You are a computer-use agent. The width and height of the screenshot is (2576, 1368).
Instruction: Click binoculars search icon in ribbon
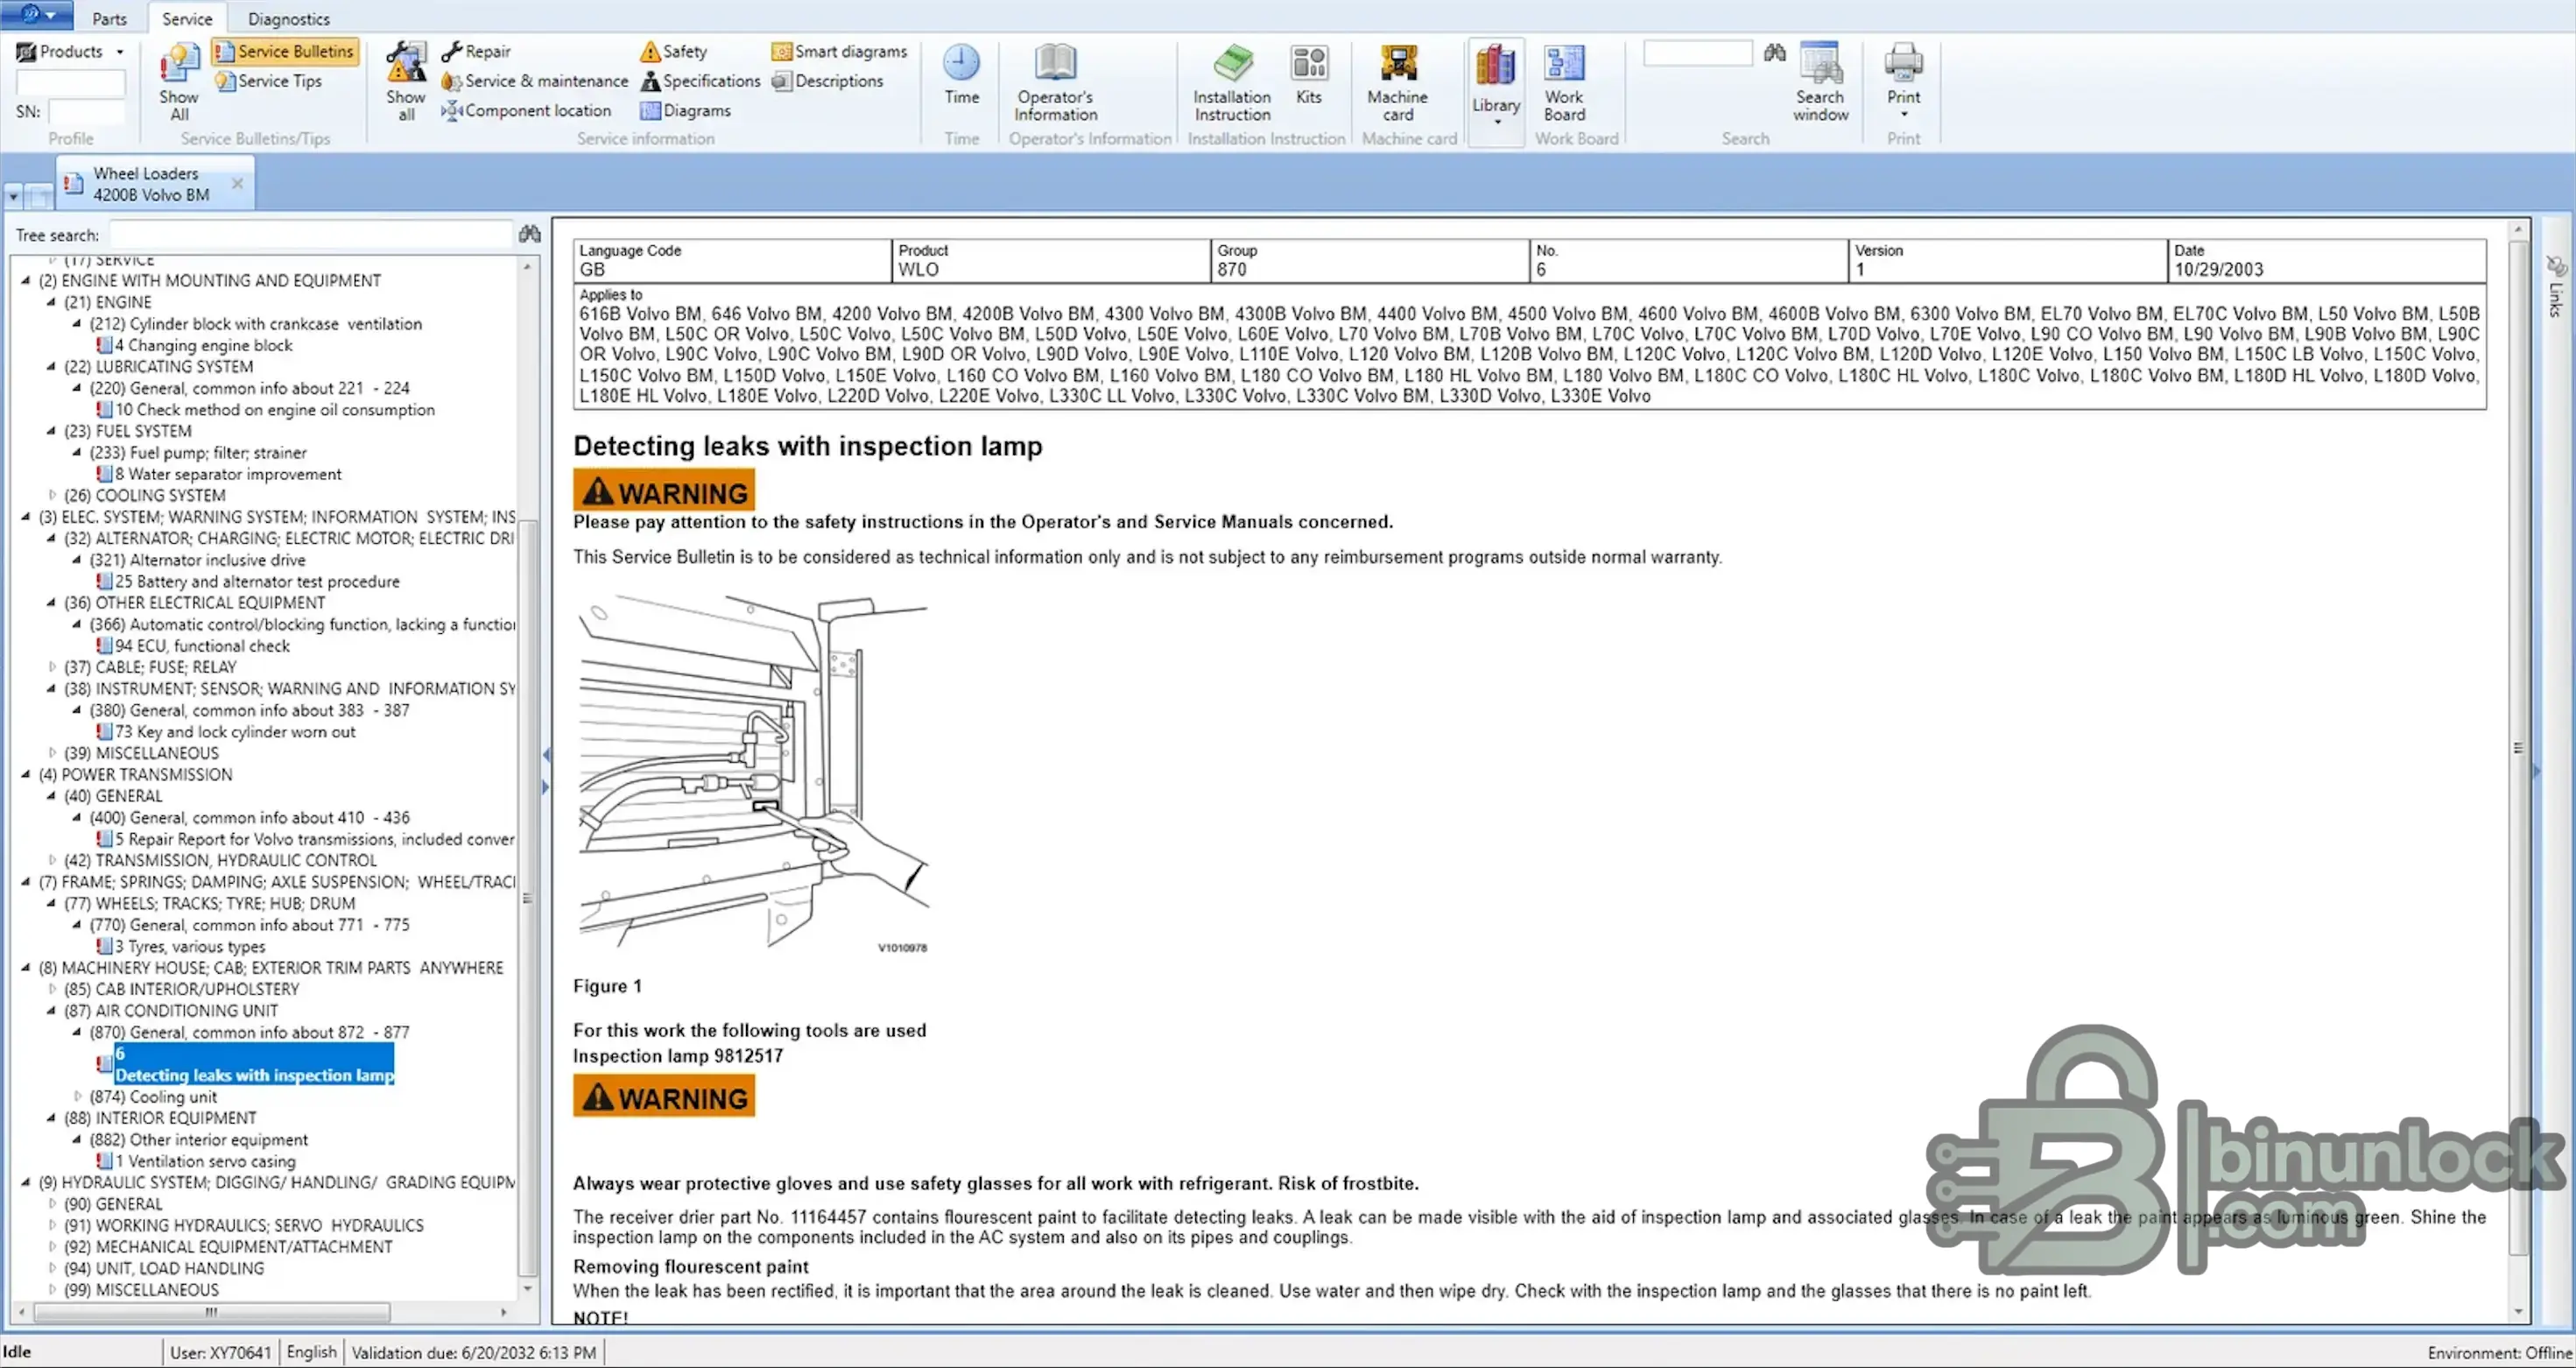(1774, 52)
